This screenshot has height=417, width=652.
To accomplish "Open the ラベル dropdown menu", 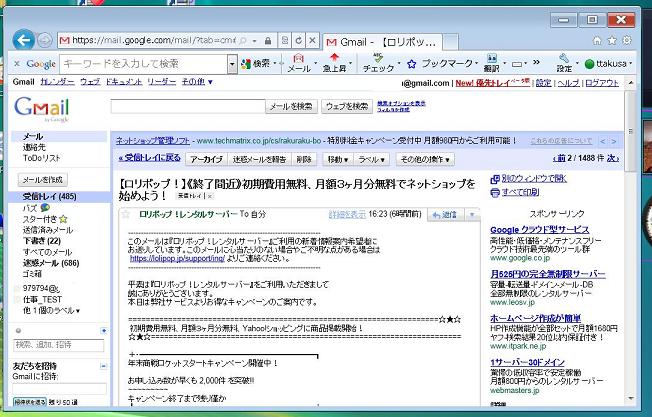I will (x=371, y=159).
